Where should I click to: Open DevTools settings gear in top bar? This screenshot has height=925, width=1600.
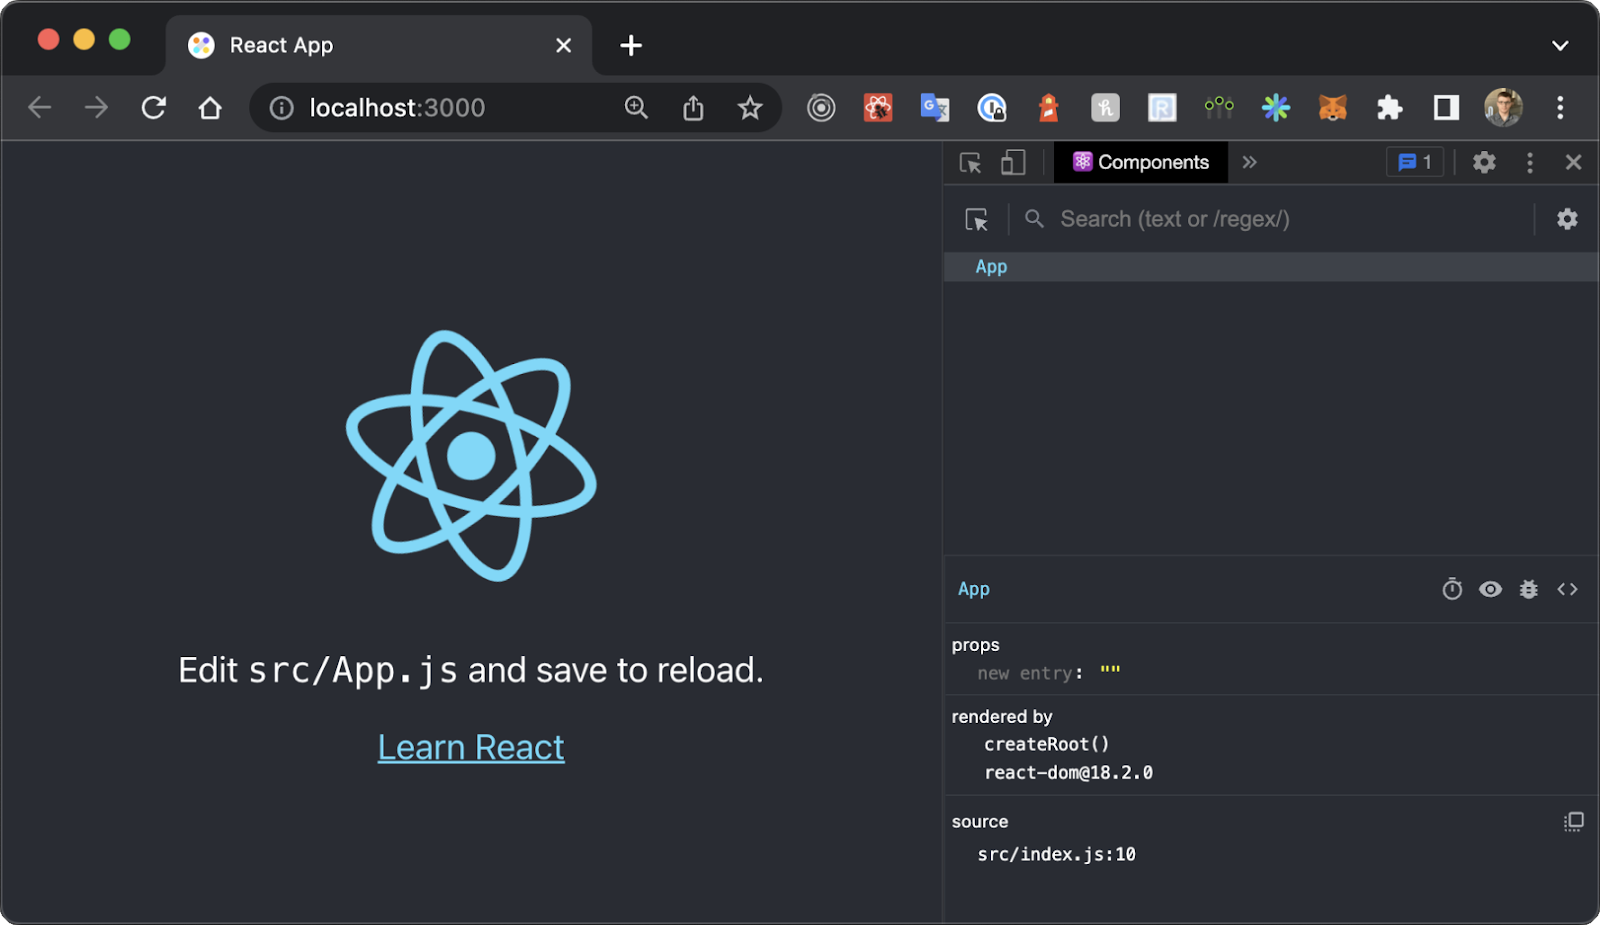(x=1484, y=163)
